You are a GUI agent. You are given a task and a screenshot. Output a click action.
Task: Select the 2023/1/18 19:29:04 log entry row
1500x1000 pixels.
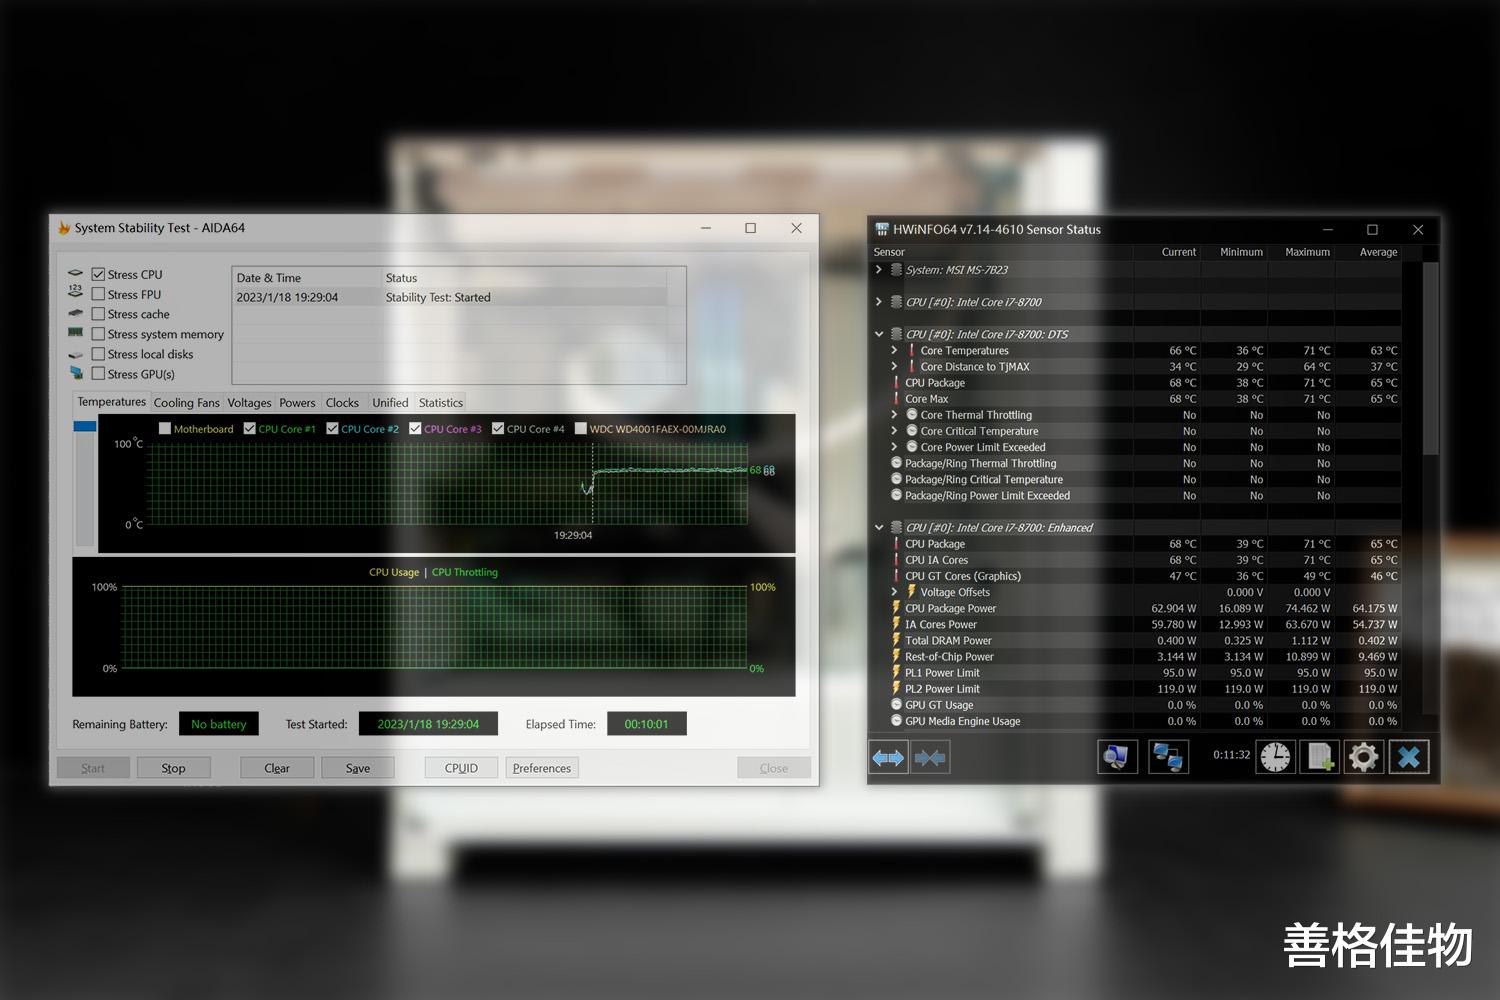click(x=451, y=297)
